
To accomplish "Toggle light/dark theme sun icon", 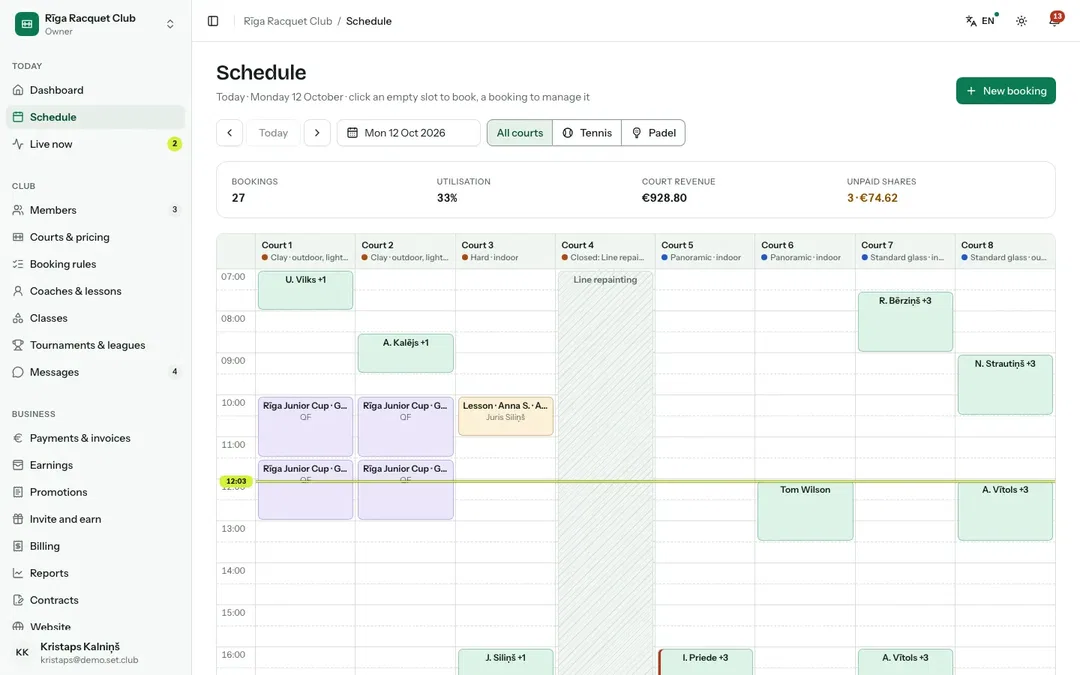I will pyautogui.click(x=1021, y=21).
